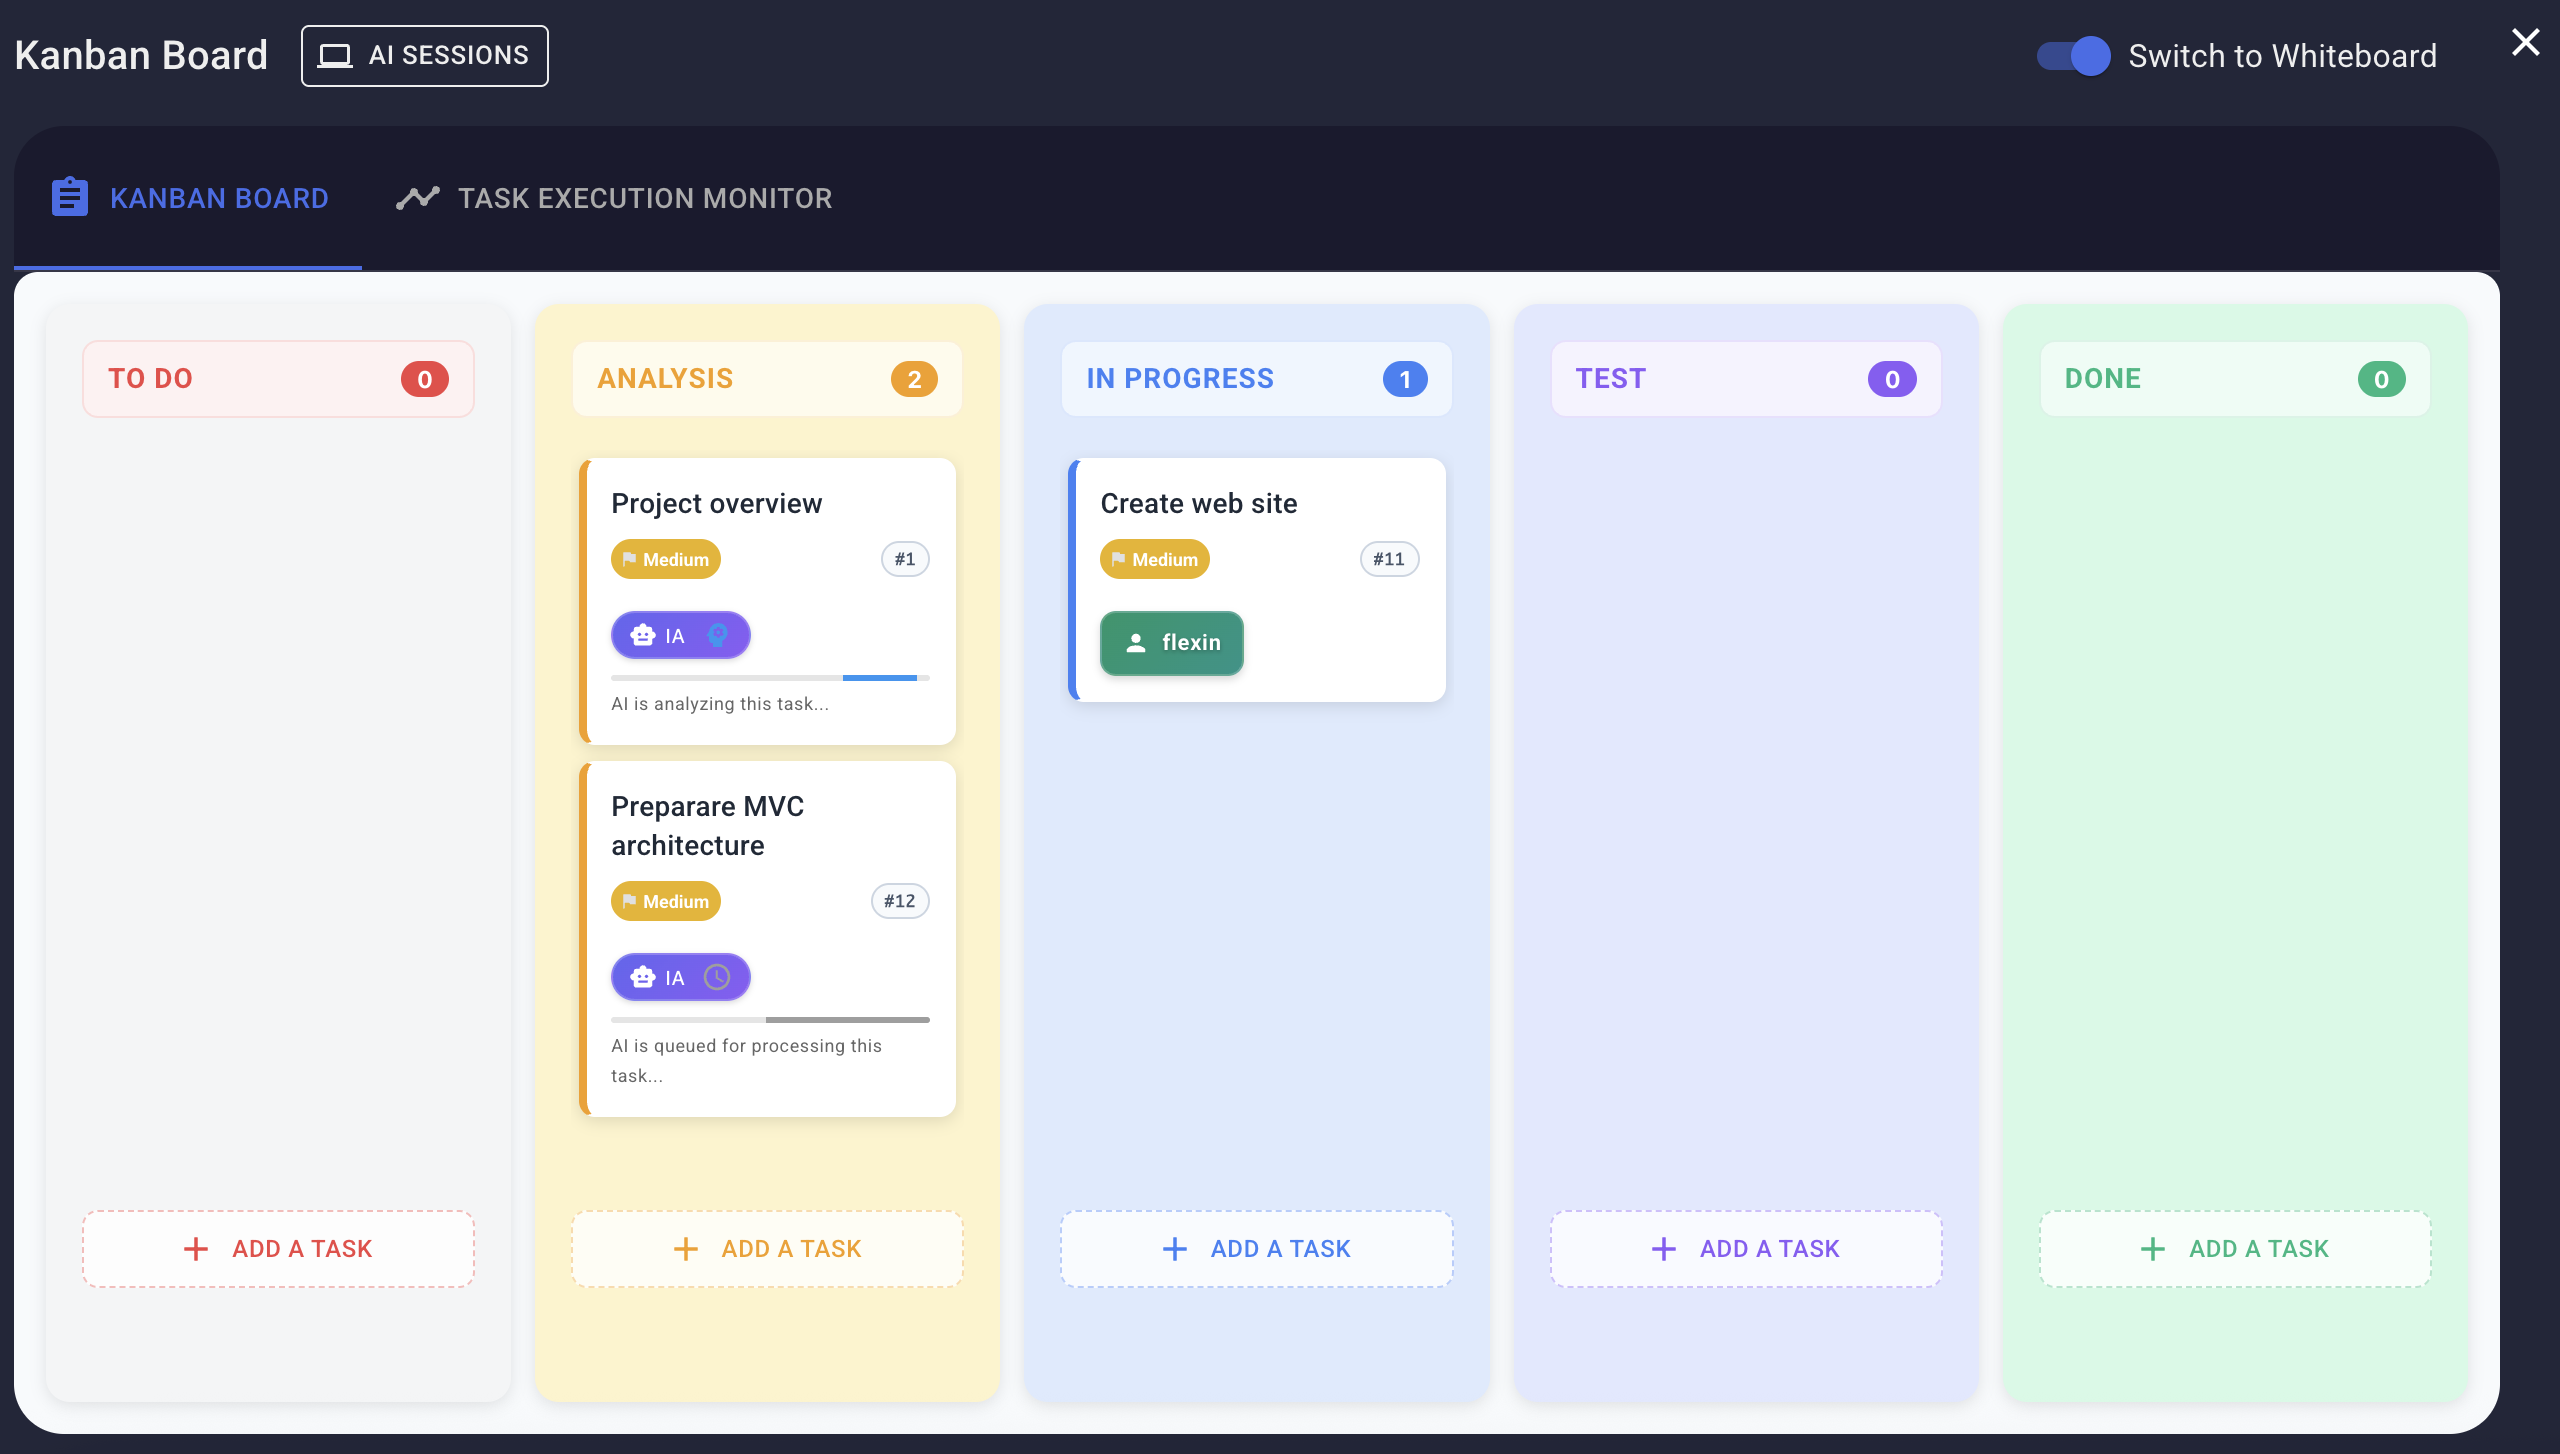
Task: Click the #12 task ID badge
Action: (x=899, y=901)
